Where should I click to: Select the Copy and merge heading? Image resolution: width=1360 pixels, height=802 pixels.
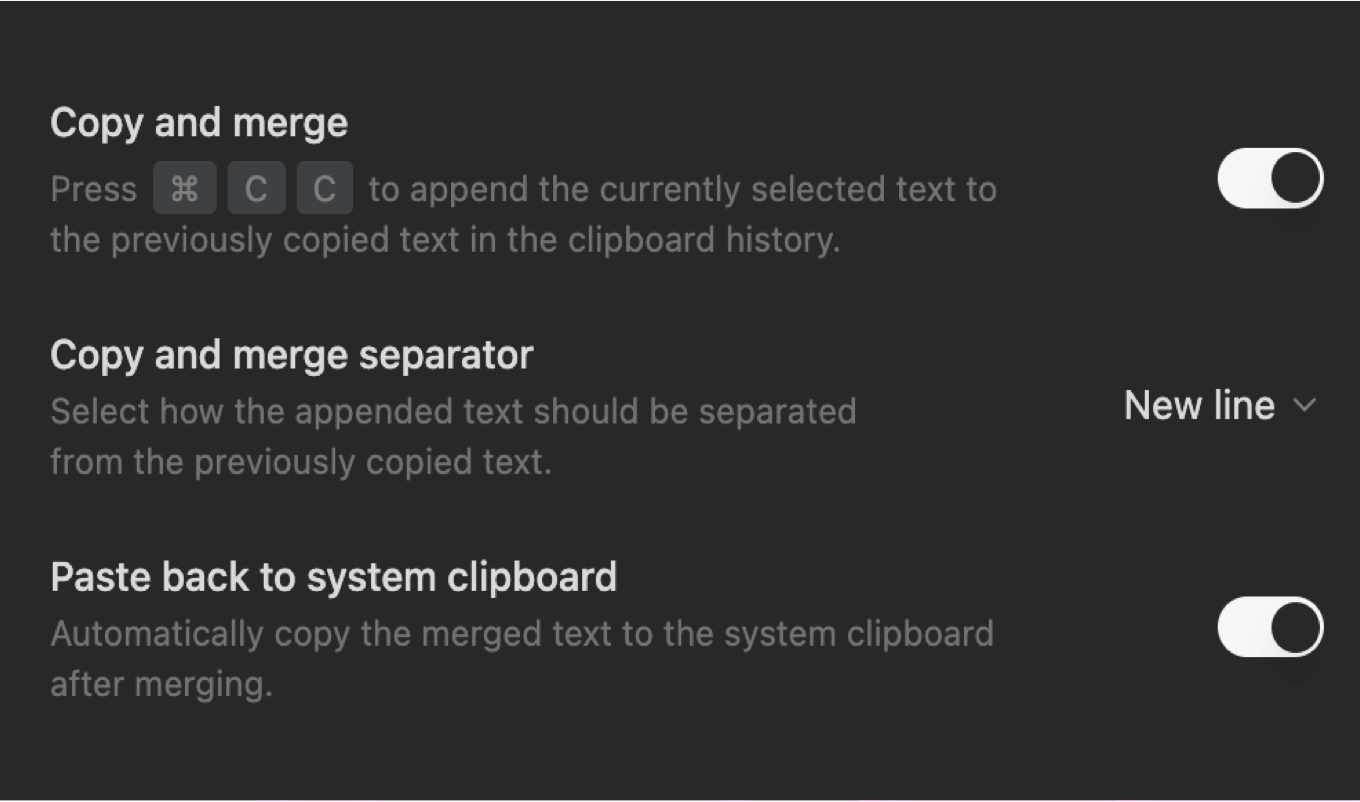coord(198,122)
